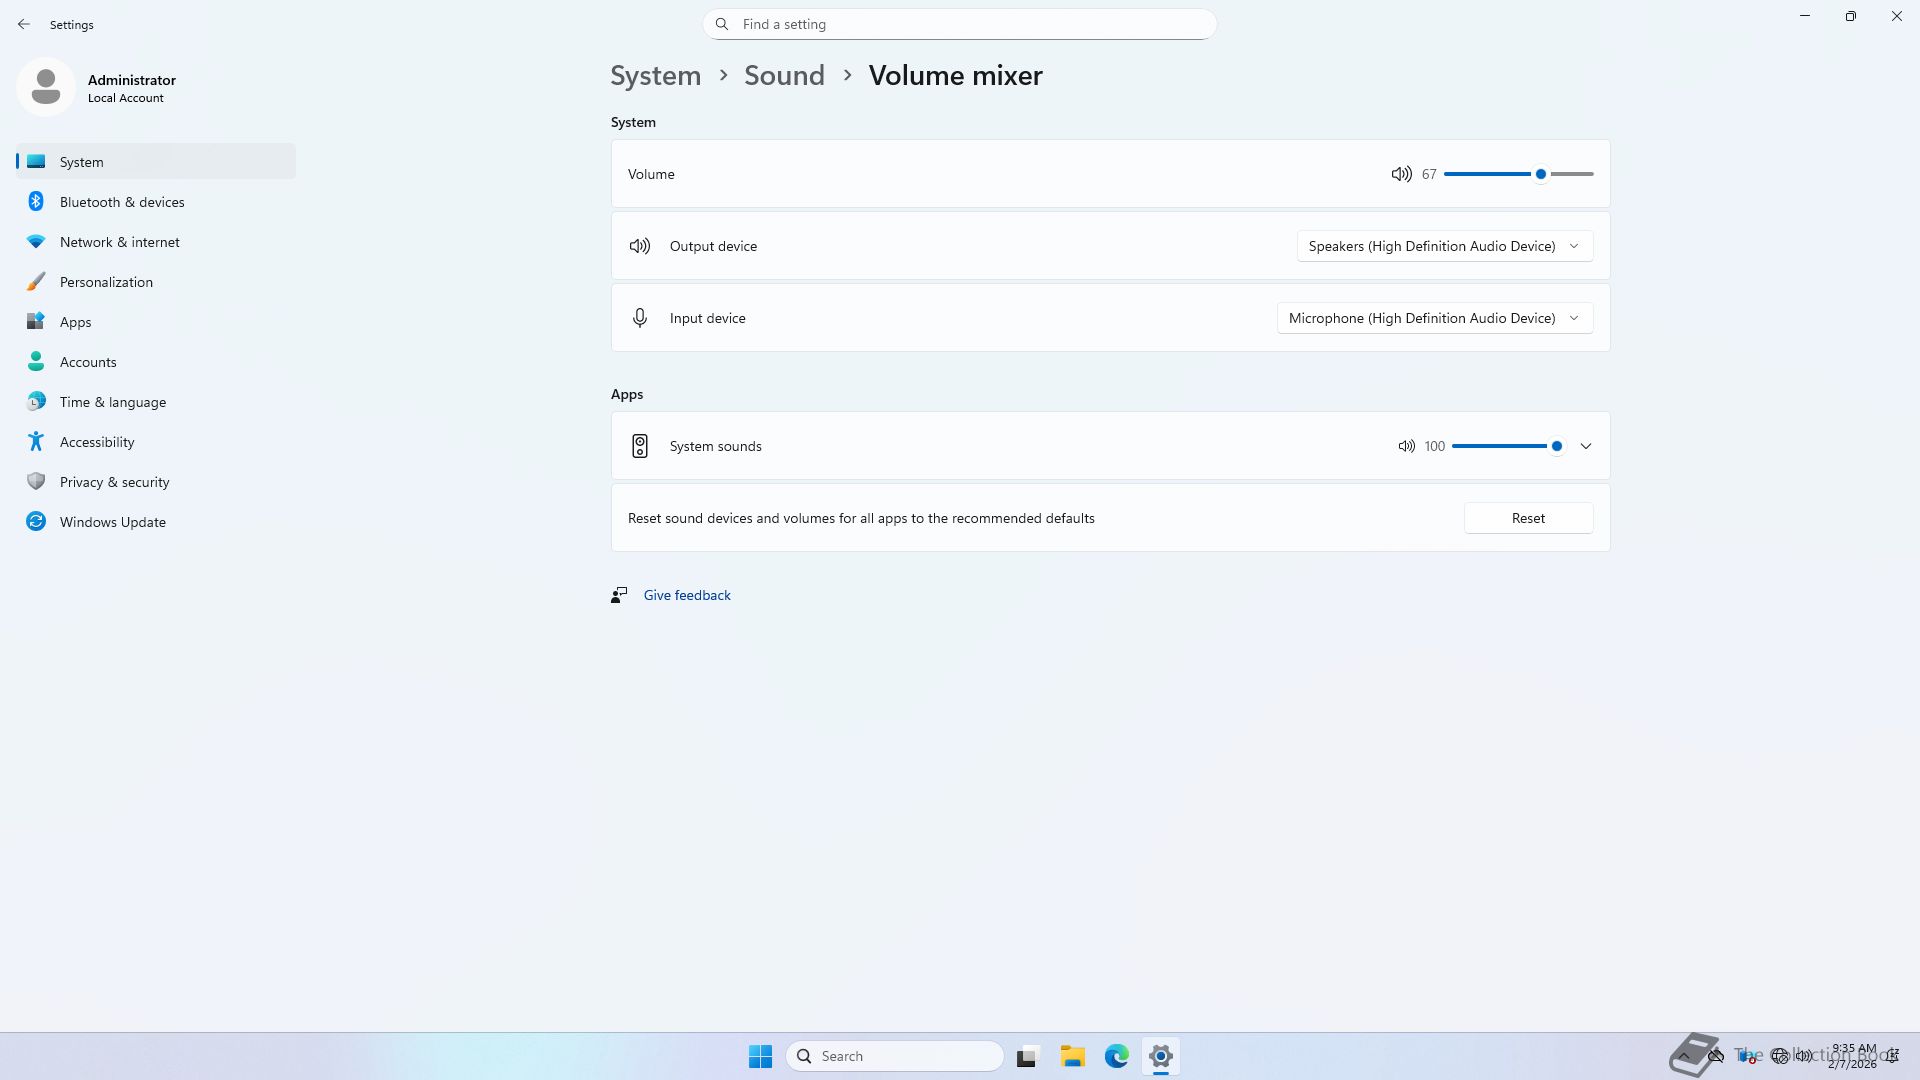Mute system volume via speaker icon
Image resolution: width=1920 pixels, height=1080 pixels.
[x=1401, y=174]
